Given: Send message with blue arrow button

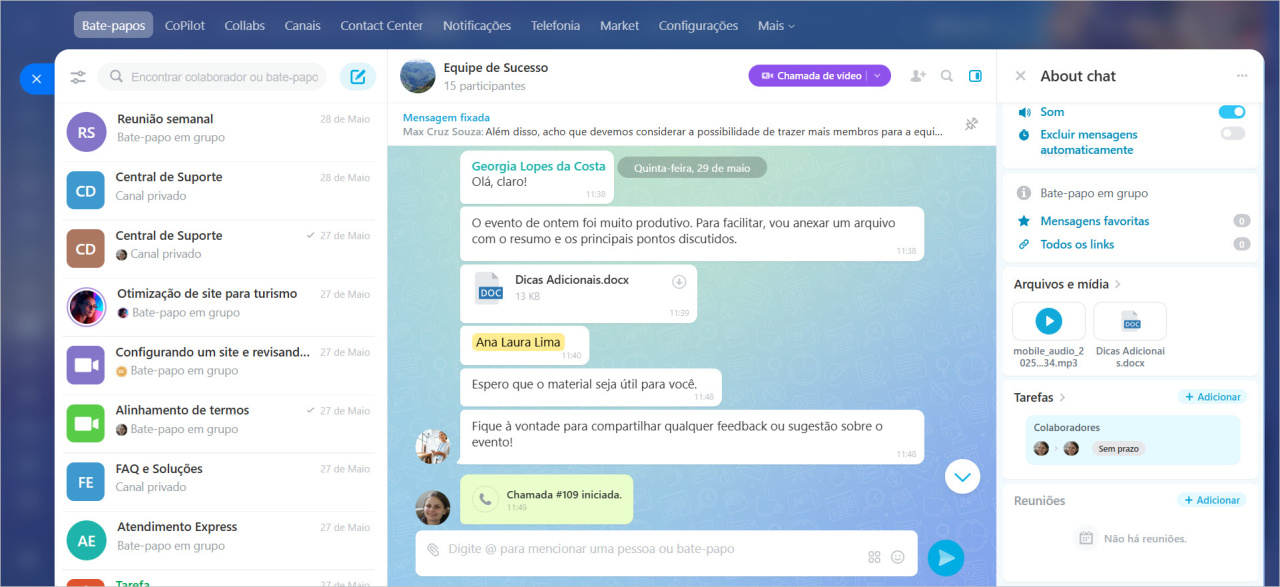Looking at the screenshot, I should pyautogui.click(x=946, y=557).
